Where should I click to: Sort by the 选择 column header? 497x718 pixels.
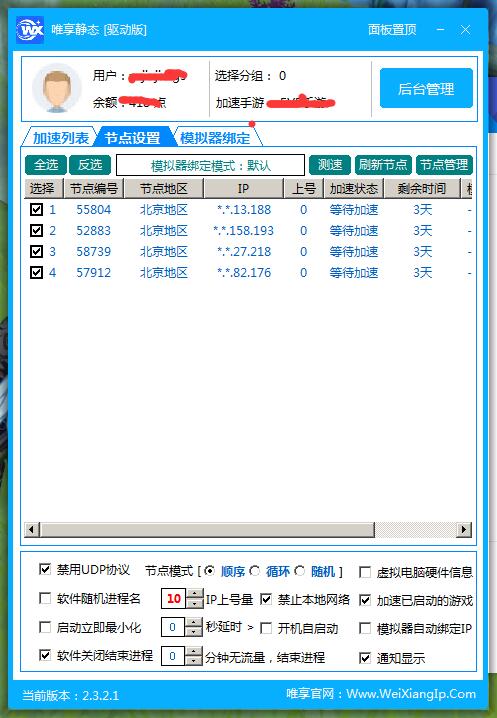tap(42, 188)
